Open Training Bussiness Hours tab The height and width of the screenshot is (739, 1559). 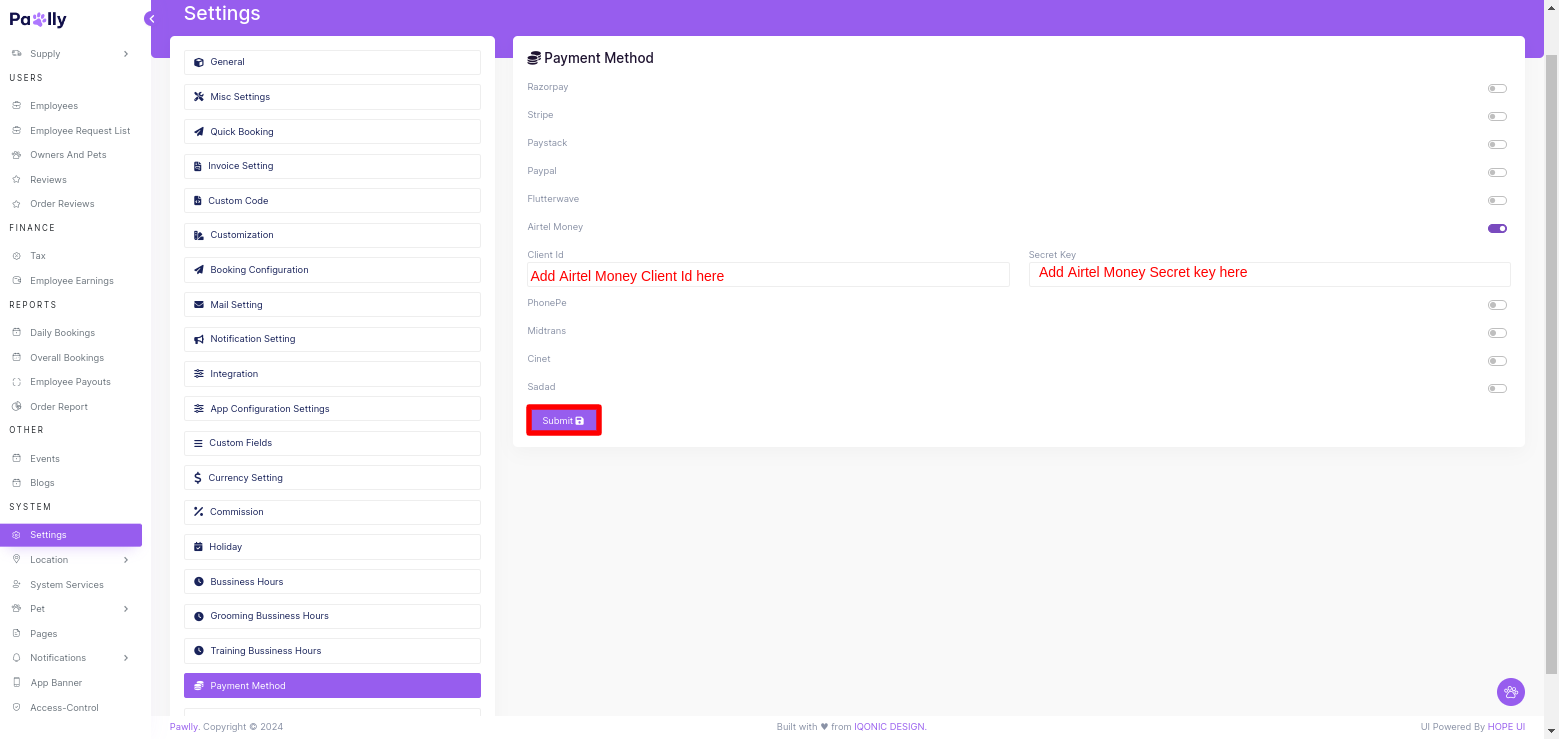click(x=332, y=651)
